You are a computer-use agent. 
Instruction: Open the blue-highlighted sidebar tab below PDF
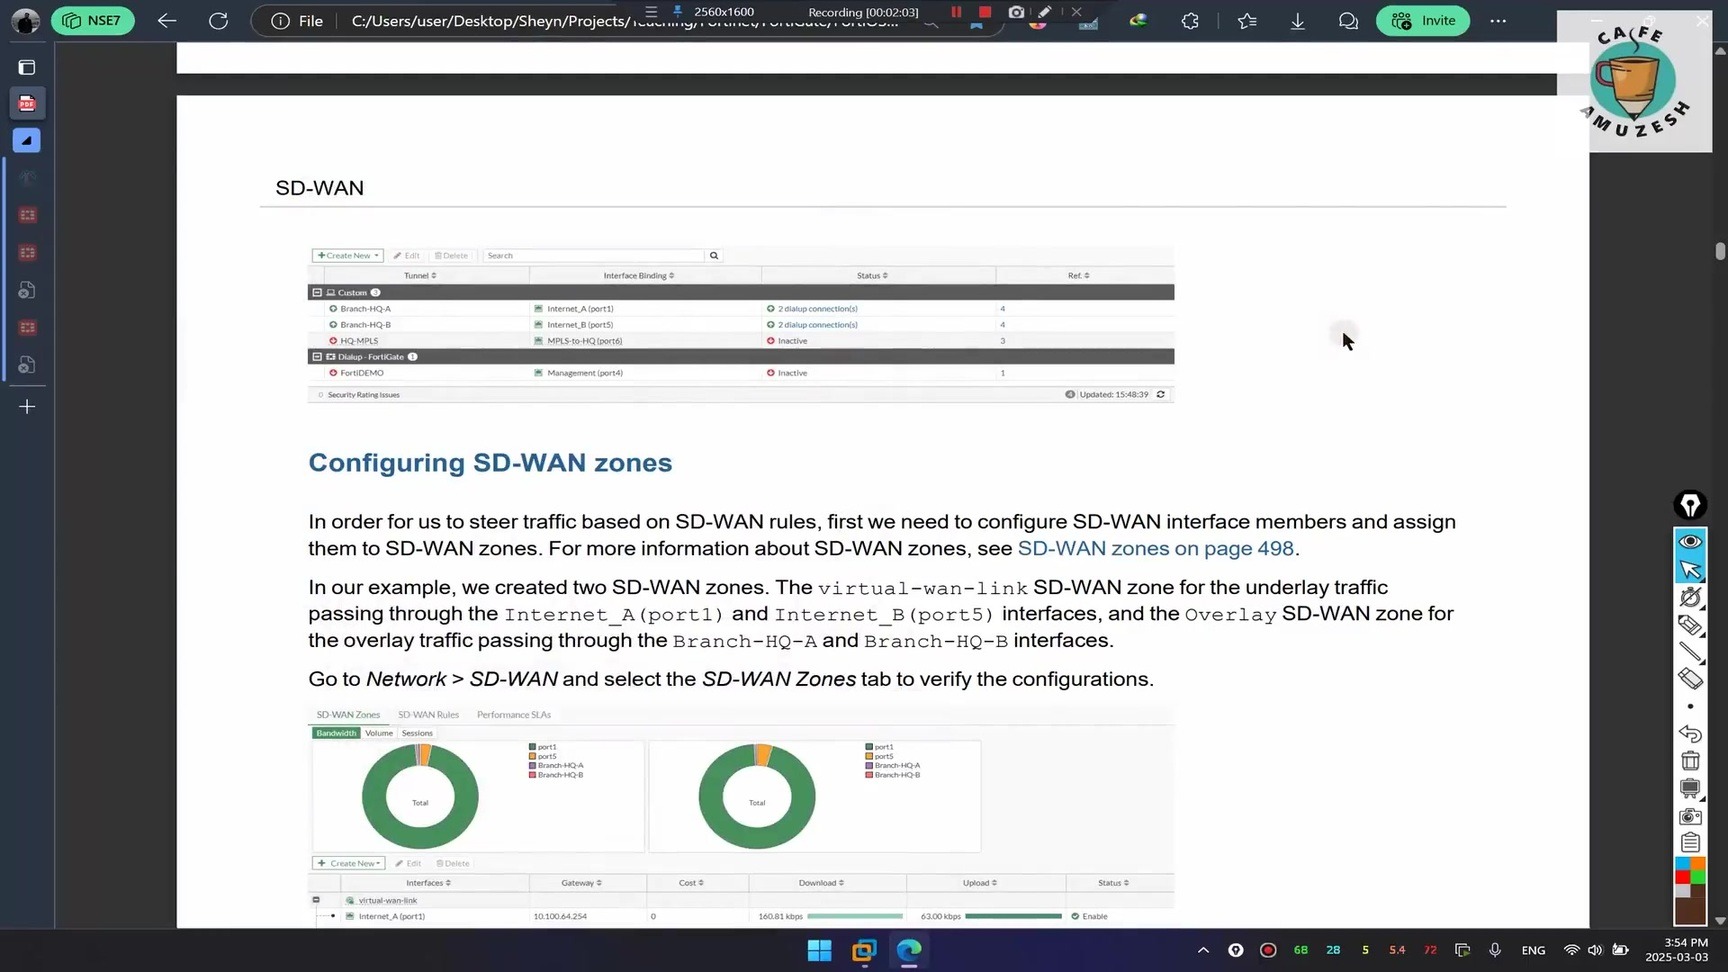[27, 141]
